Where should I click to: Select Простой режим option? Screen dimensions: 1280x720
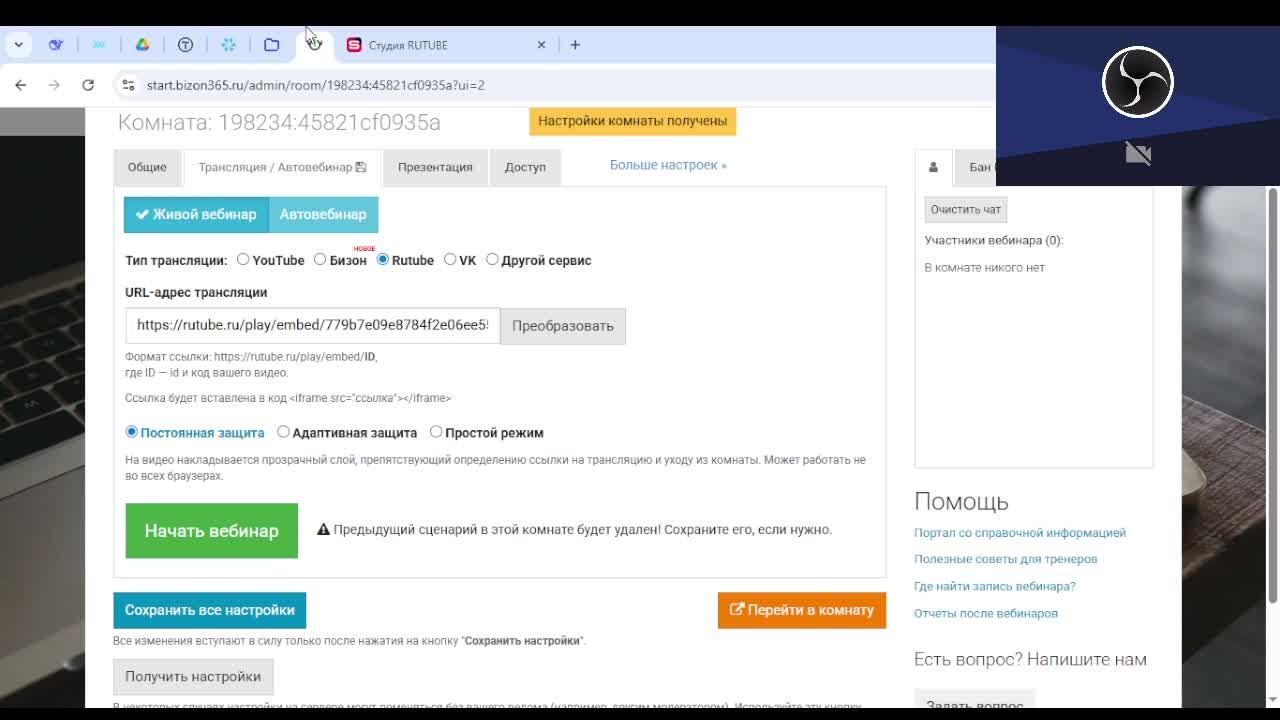[436, 432]
